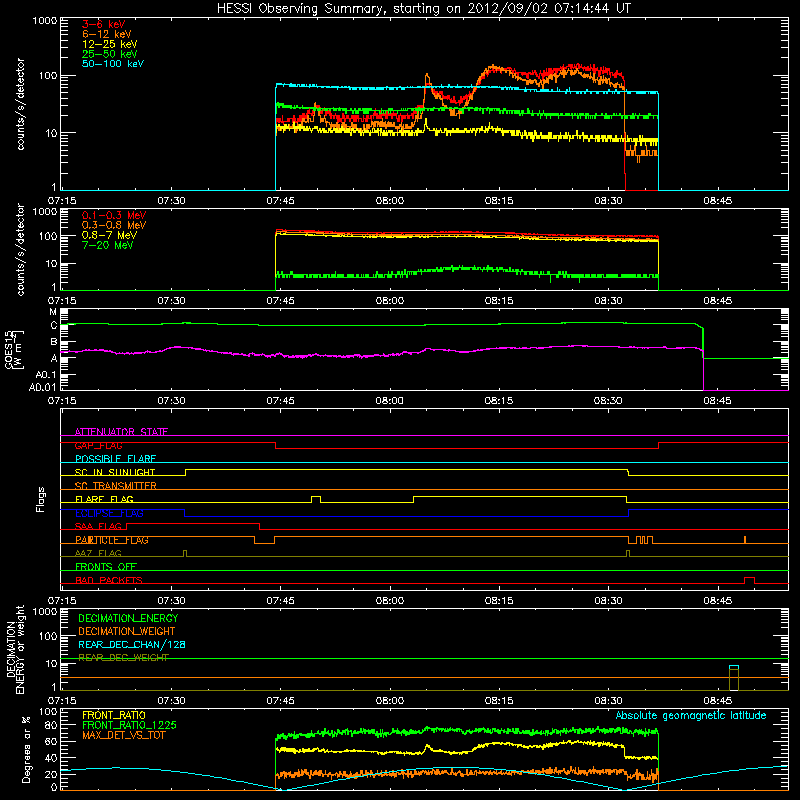Screen dimensions: 800x800
Task: Select the 50-100 keV legend label
Action: pos(113,64)
